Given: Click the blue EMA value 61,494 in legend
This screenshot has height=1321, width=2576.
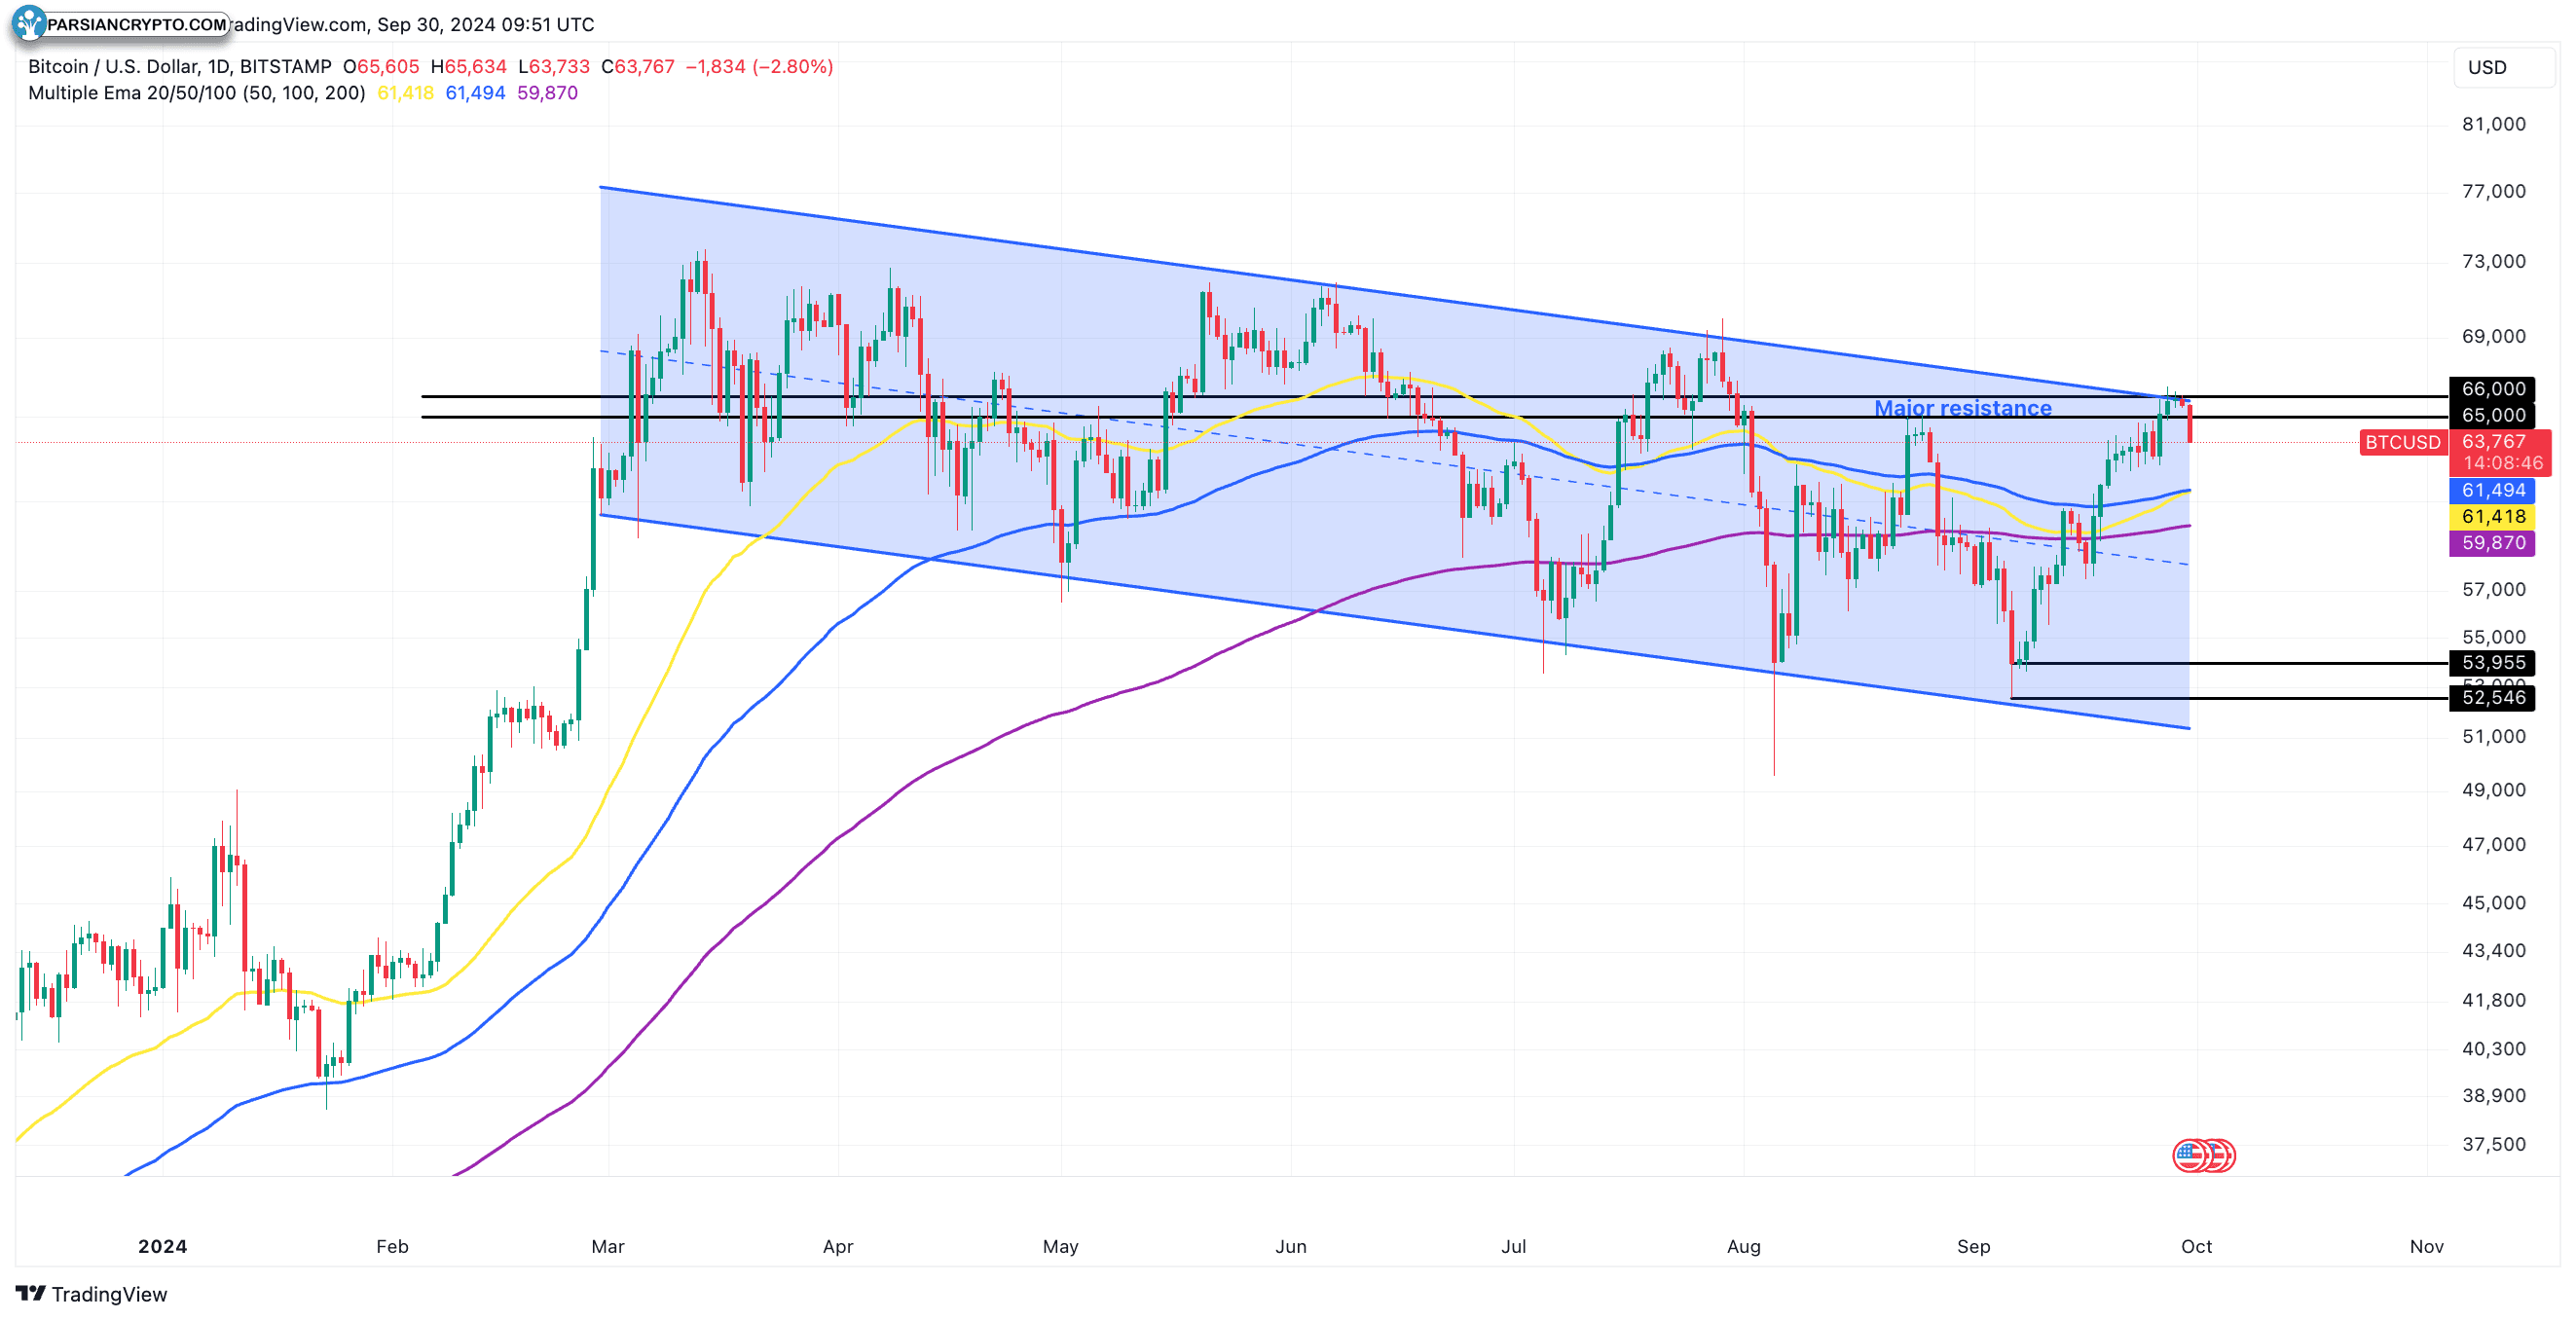Looking at the screenshot, I should [x=475, y=93].
